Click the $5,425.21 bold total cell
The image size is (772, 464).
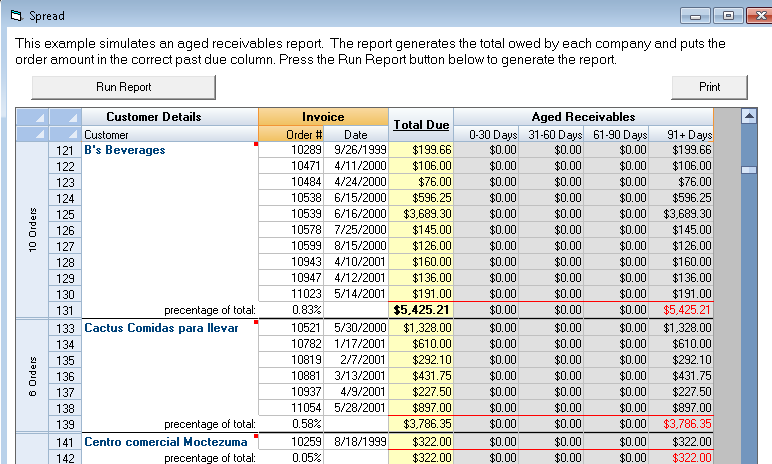pyautogui.click(x=421, y=310)
